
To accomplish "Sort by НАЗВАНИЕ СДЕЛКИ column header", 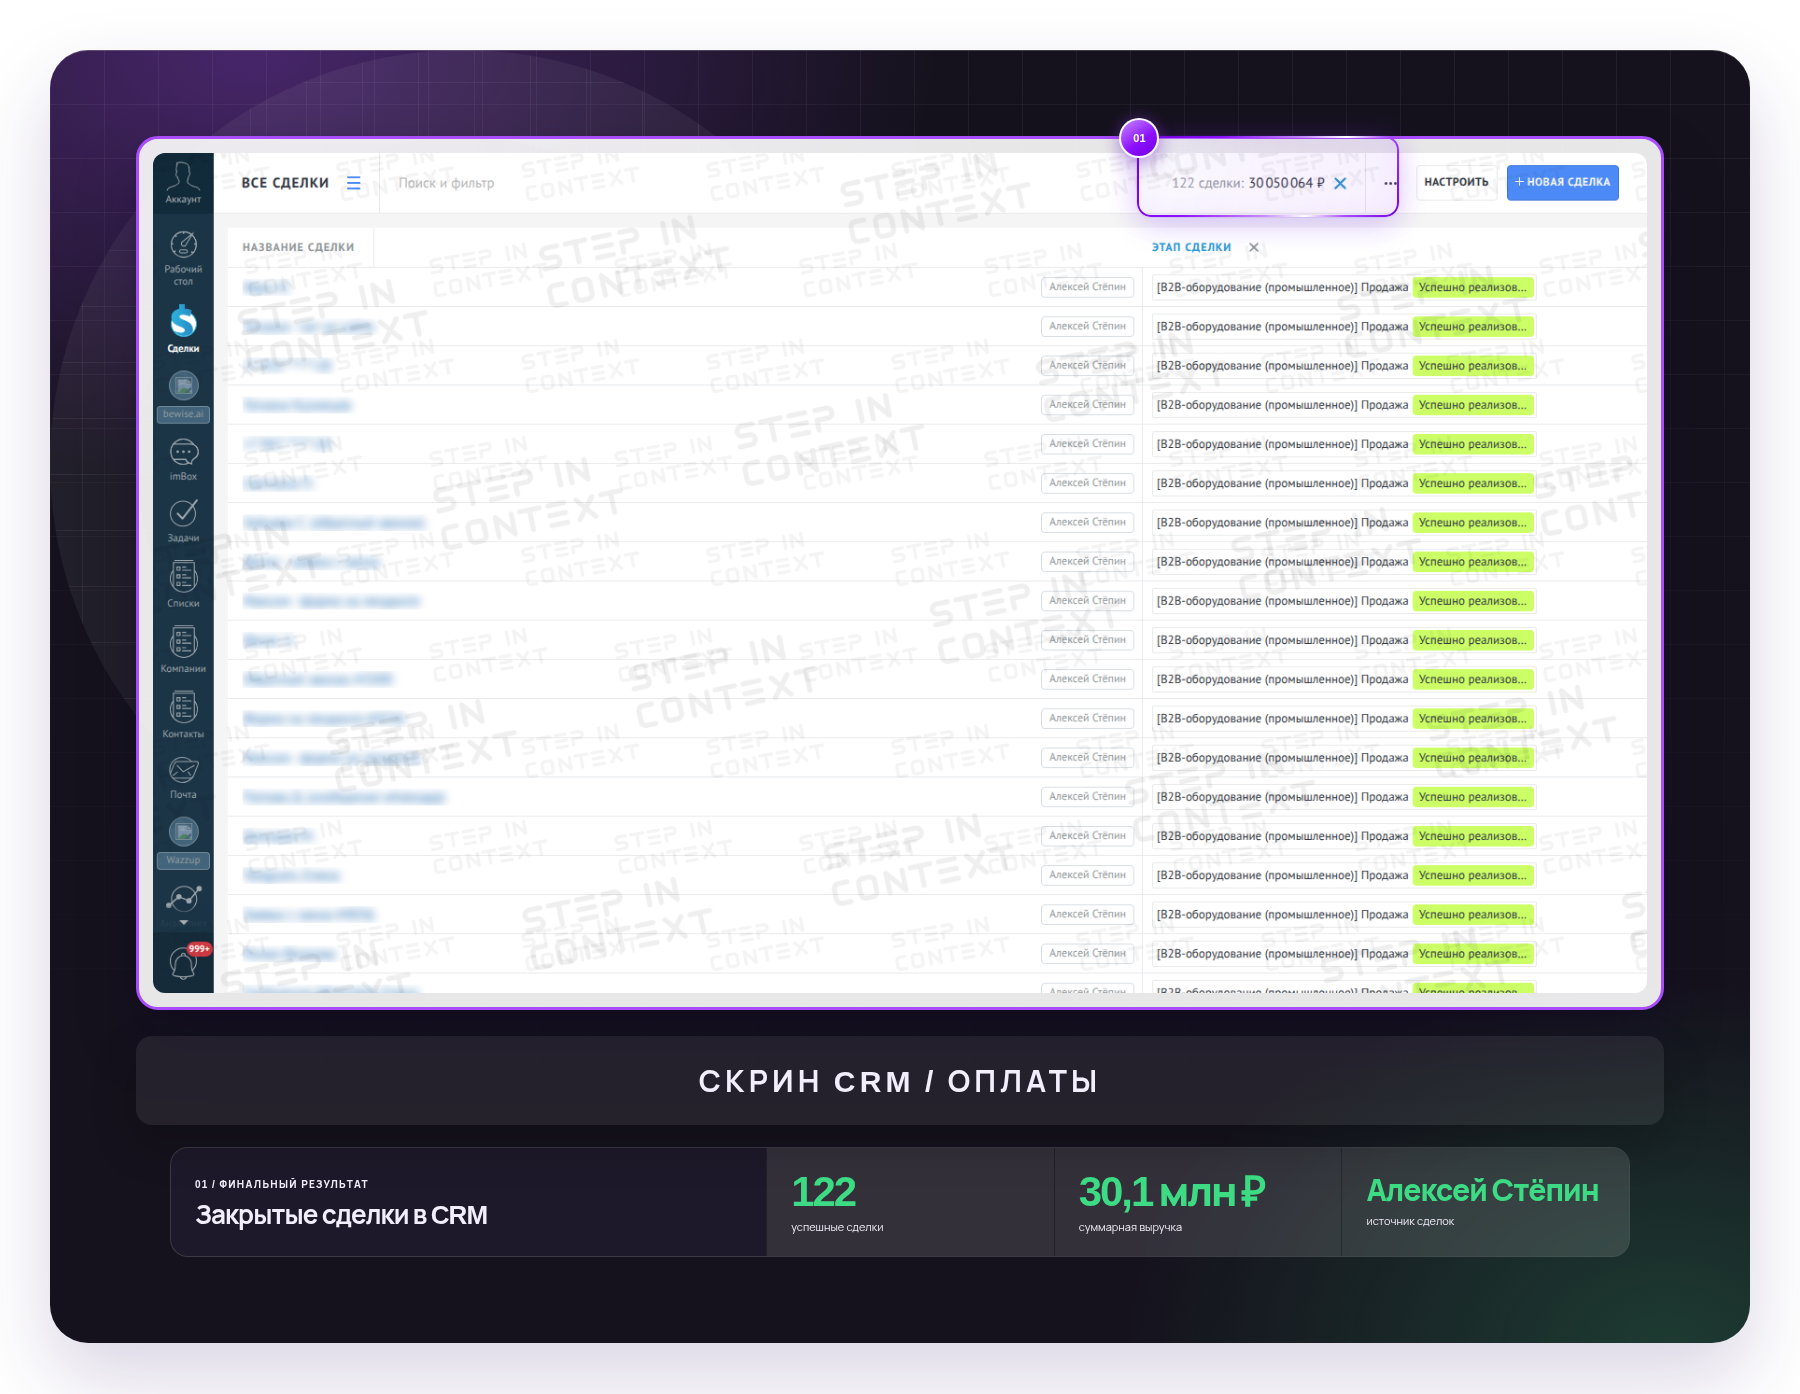I will click(298, 247).
